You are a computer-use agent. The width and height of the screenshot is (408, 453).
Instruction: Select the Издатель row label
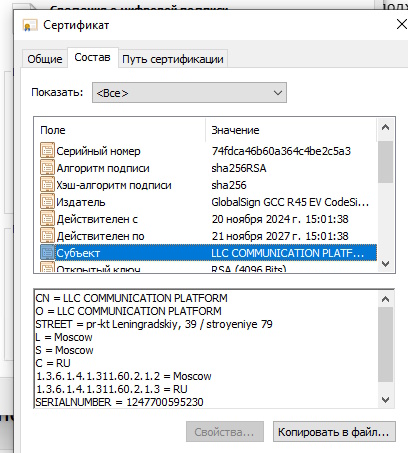click(x=81, y=202)
